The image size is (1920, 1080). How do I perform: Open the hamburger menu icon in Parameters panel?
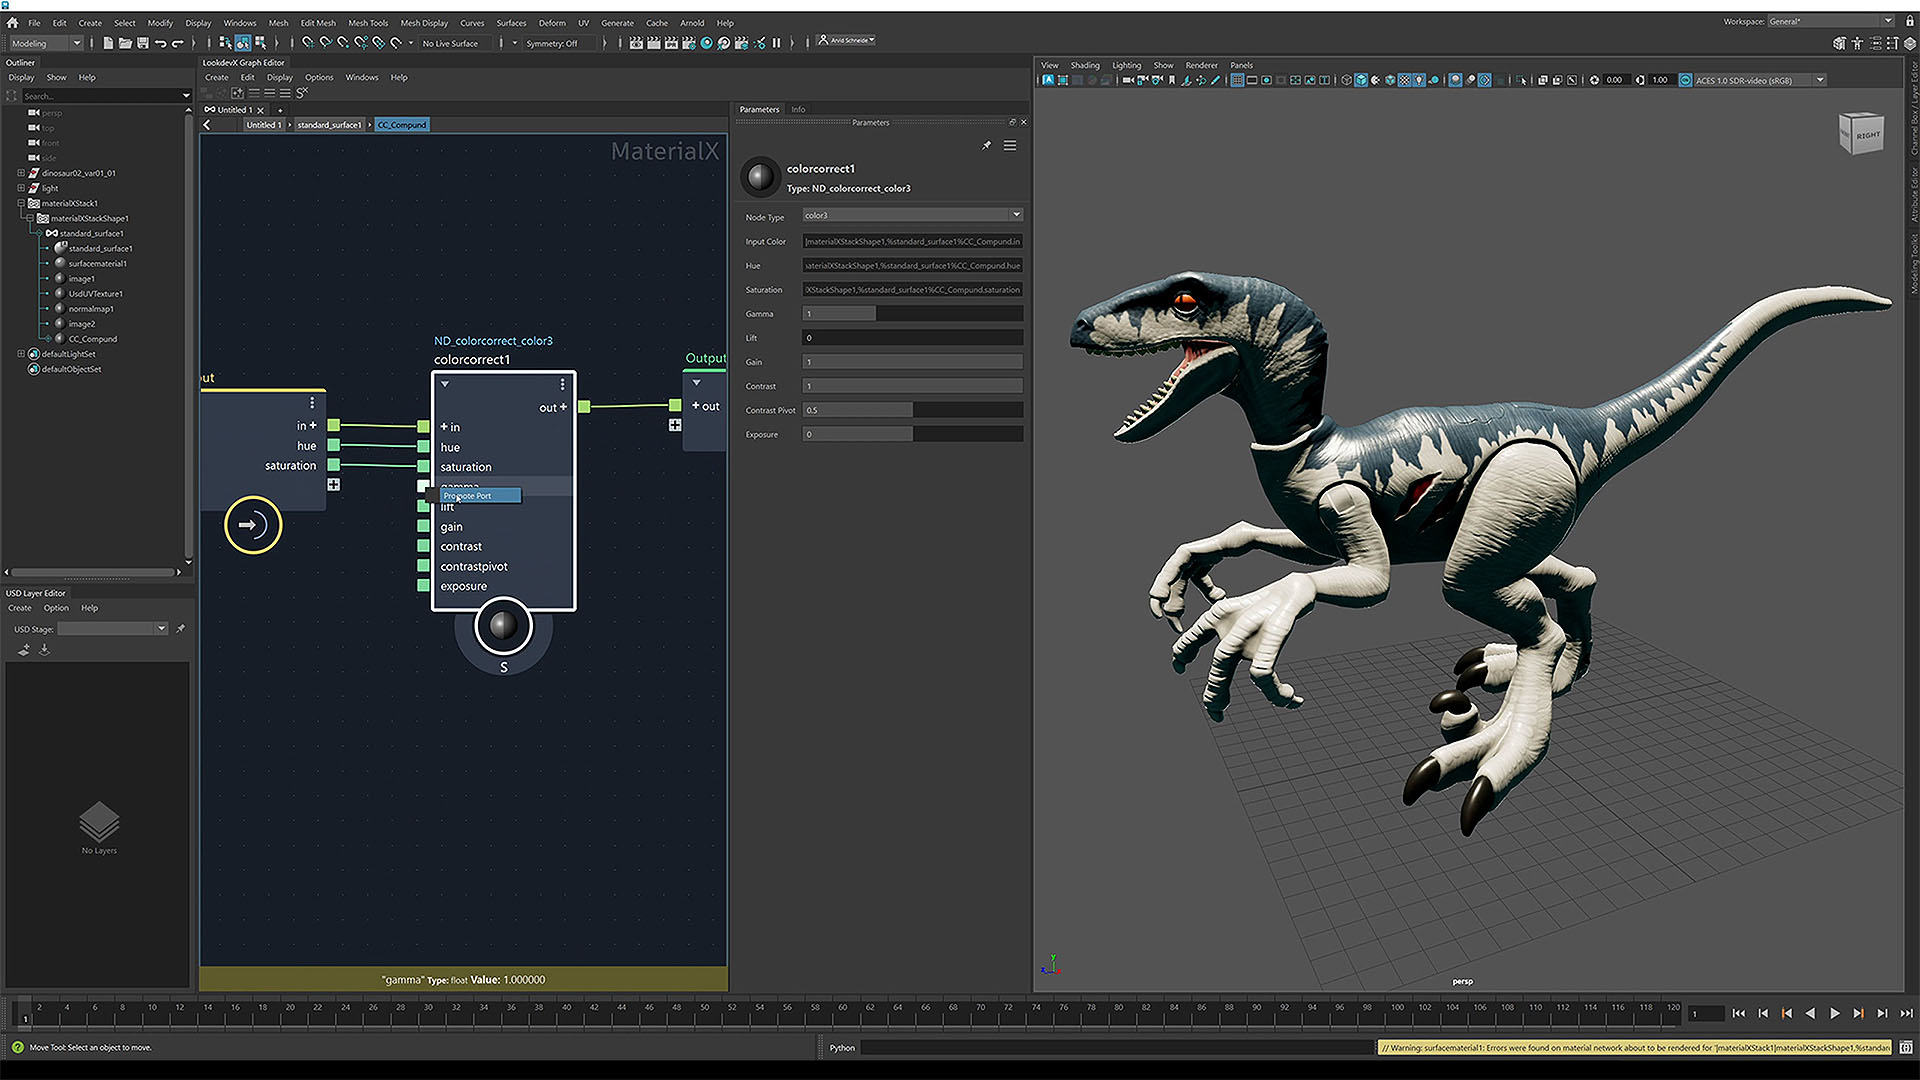pos(1010,146)
